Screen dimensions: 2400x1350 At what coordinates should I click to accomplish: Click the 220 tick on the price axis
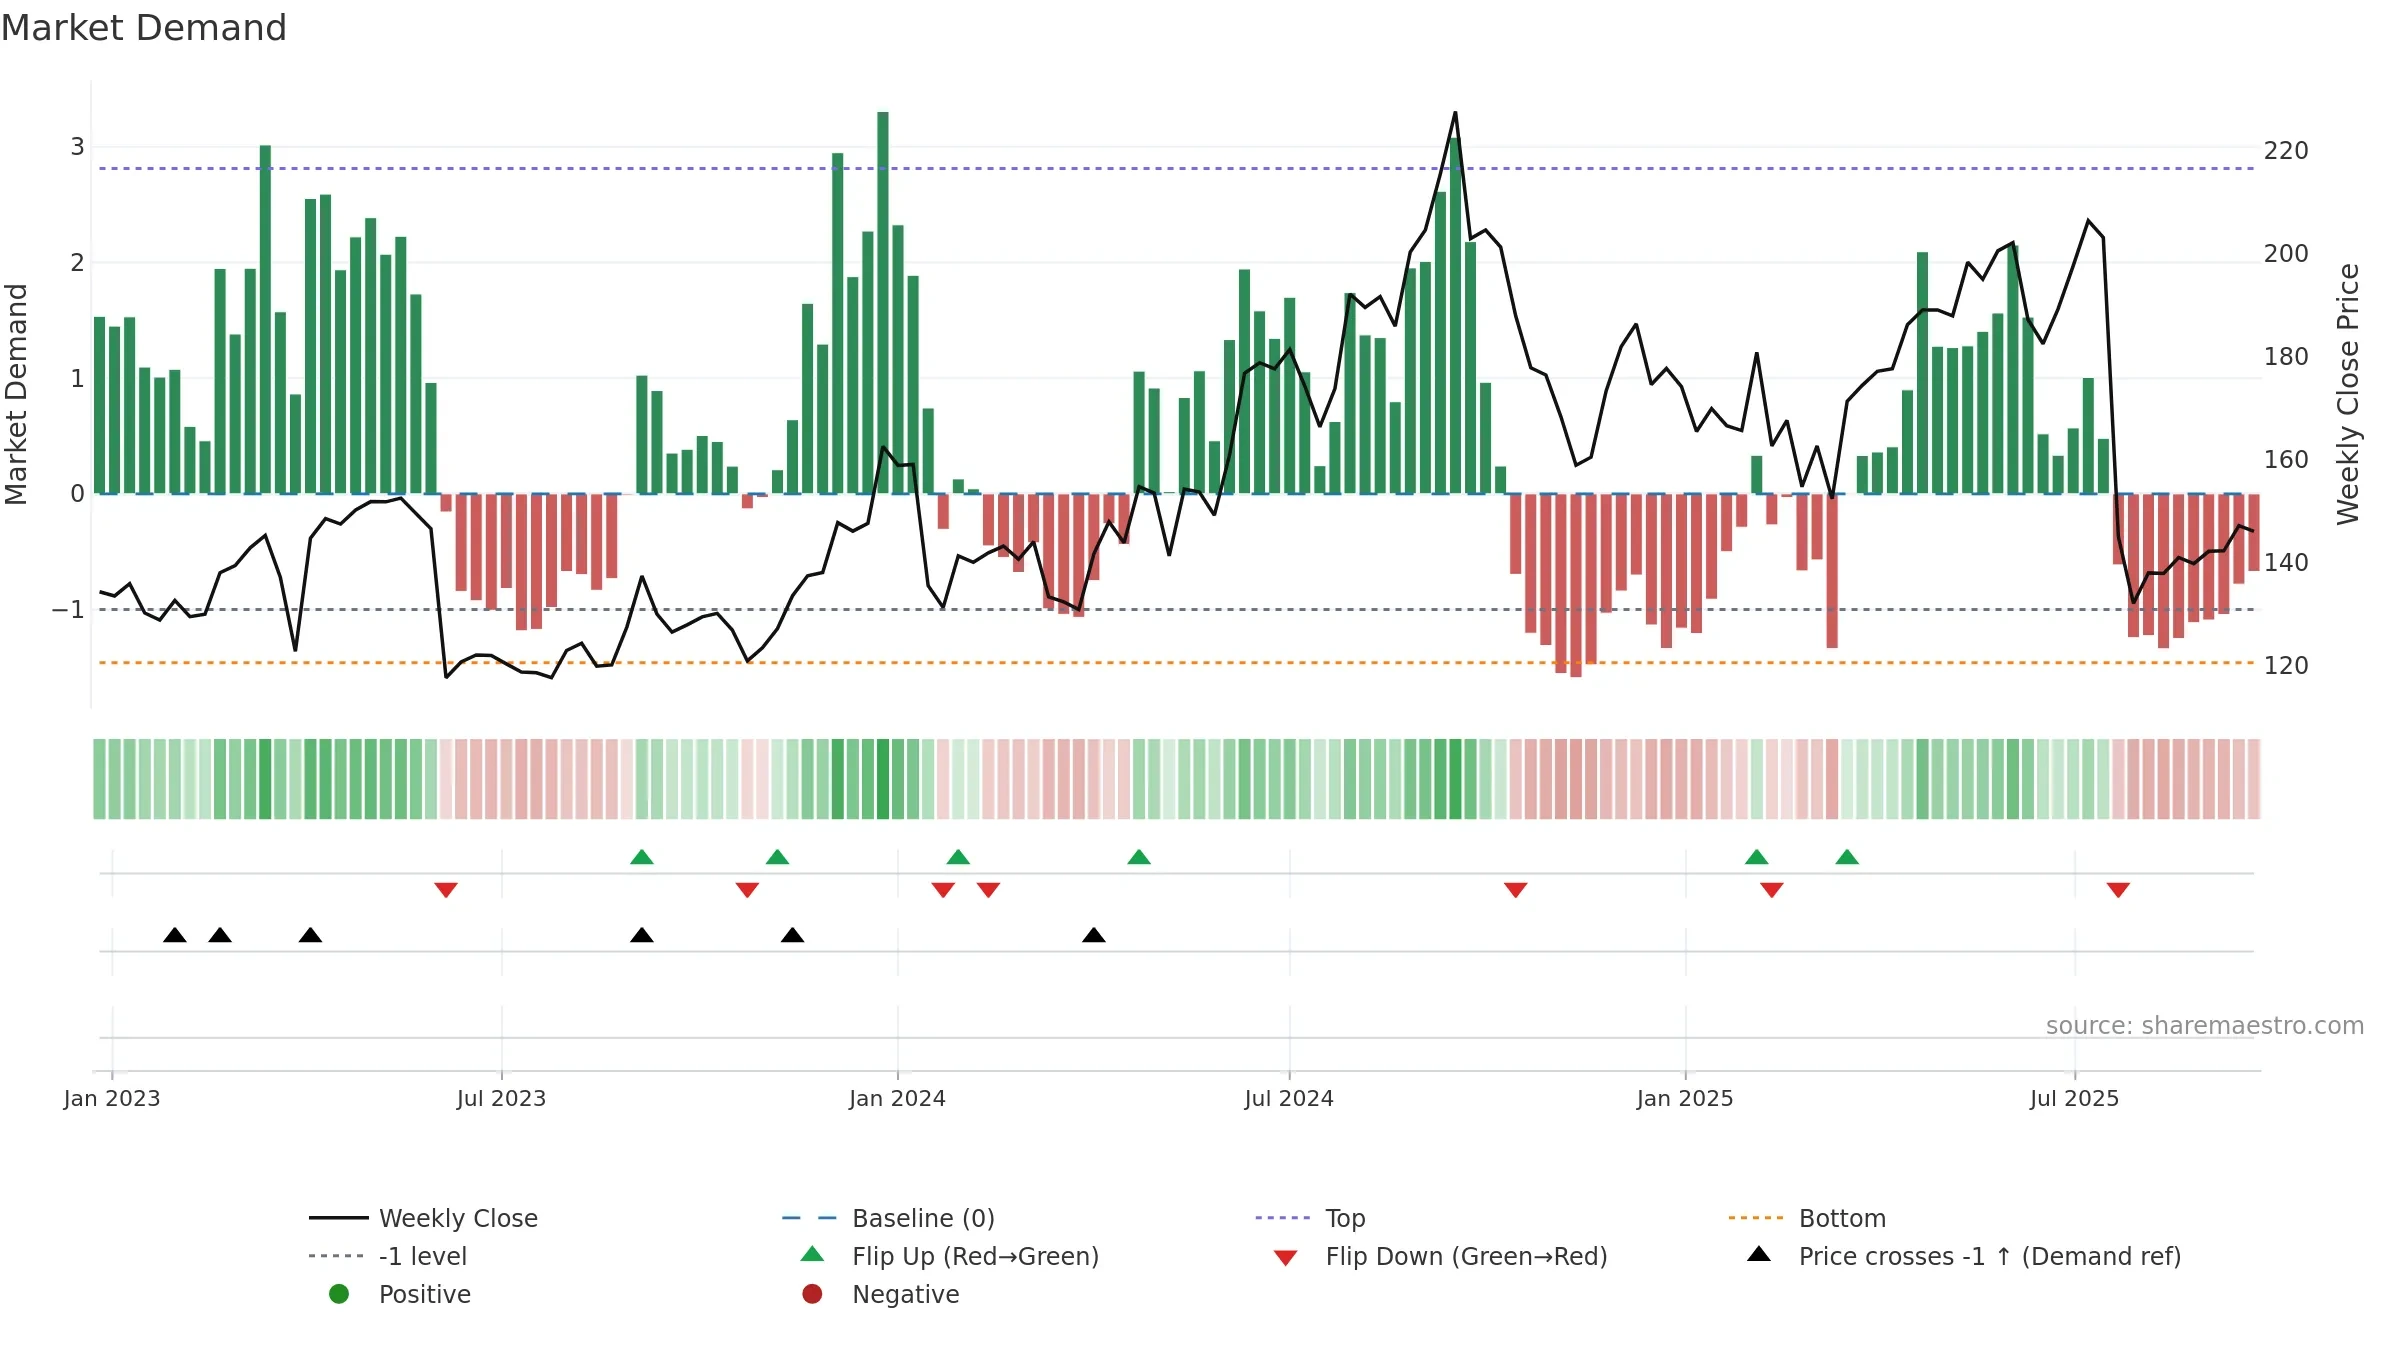click(x=2286, y=151)
